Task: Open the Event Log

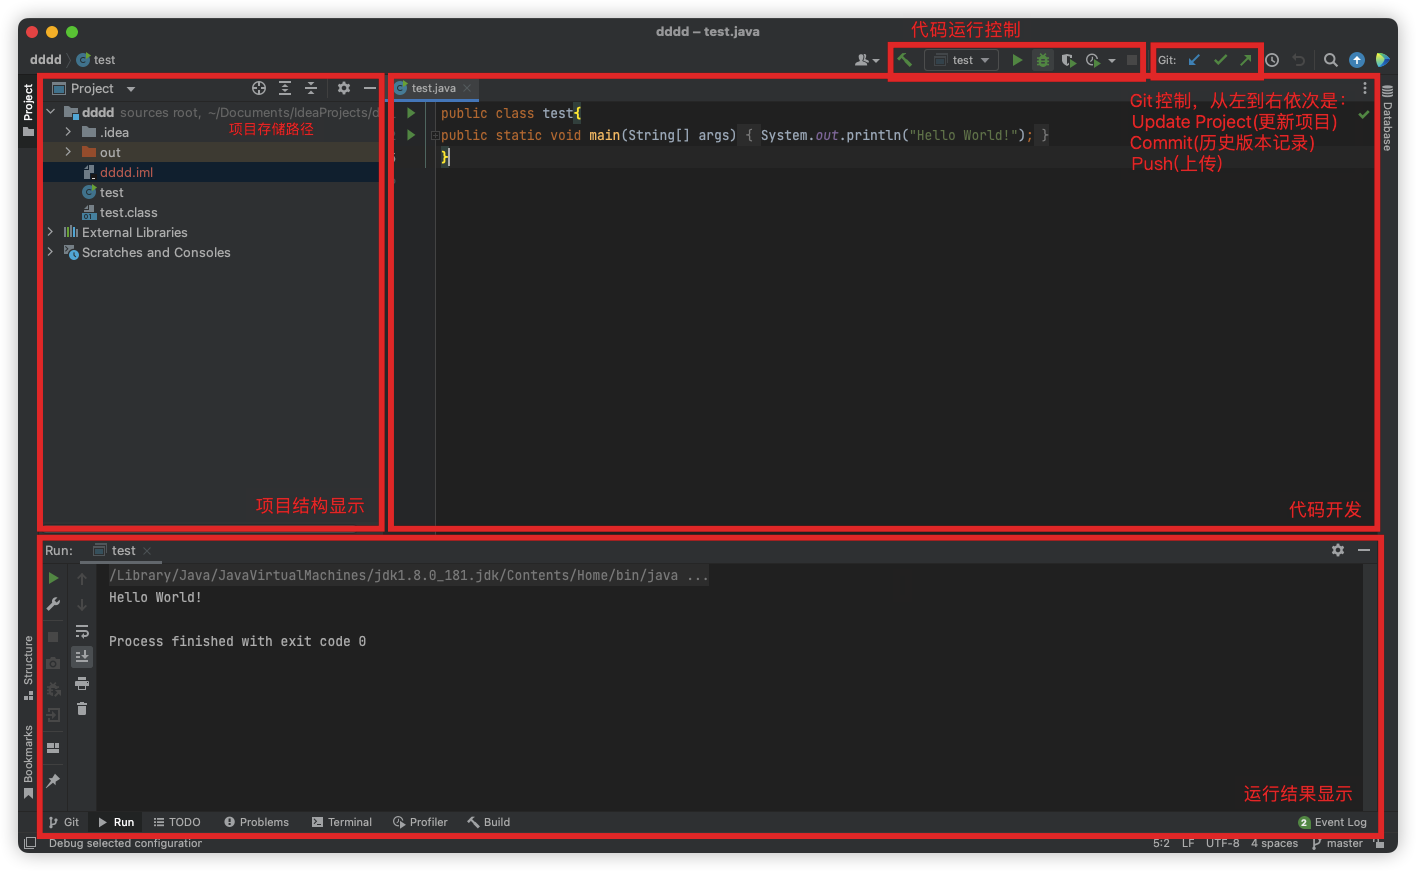Action: [x=1332, y=822]
